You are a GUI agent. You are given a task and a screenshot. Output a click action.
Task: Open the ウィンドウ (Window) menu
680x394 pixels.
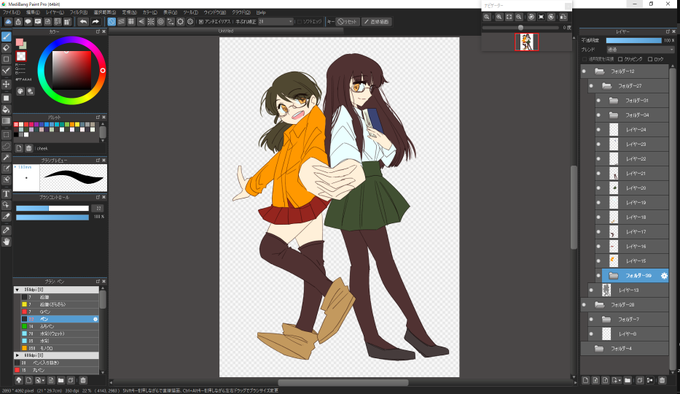[215, 13]
